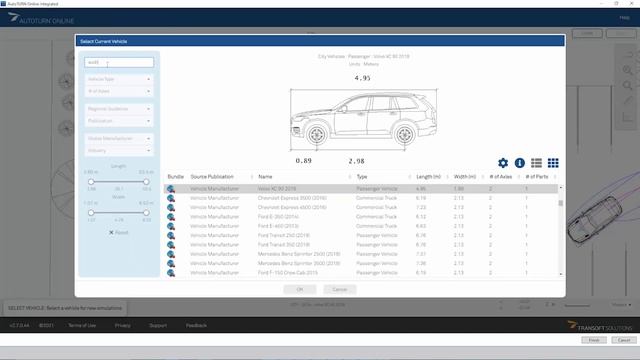Click the Finish button at bottom right
Viewport: 640px width, 360px height.
pos(594,340)
